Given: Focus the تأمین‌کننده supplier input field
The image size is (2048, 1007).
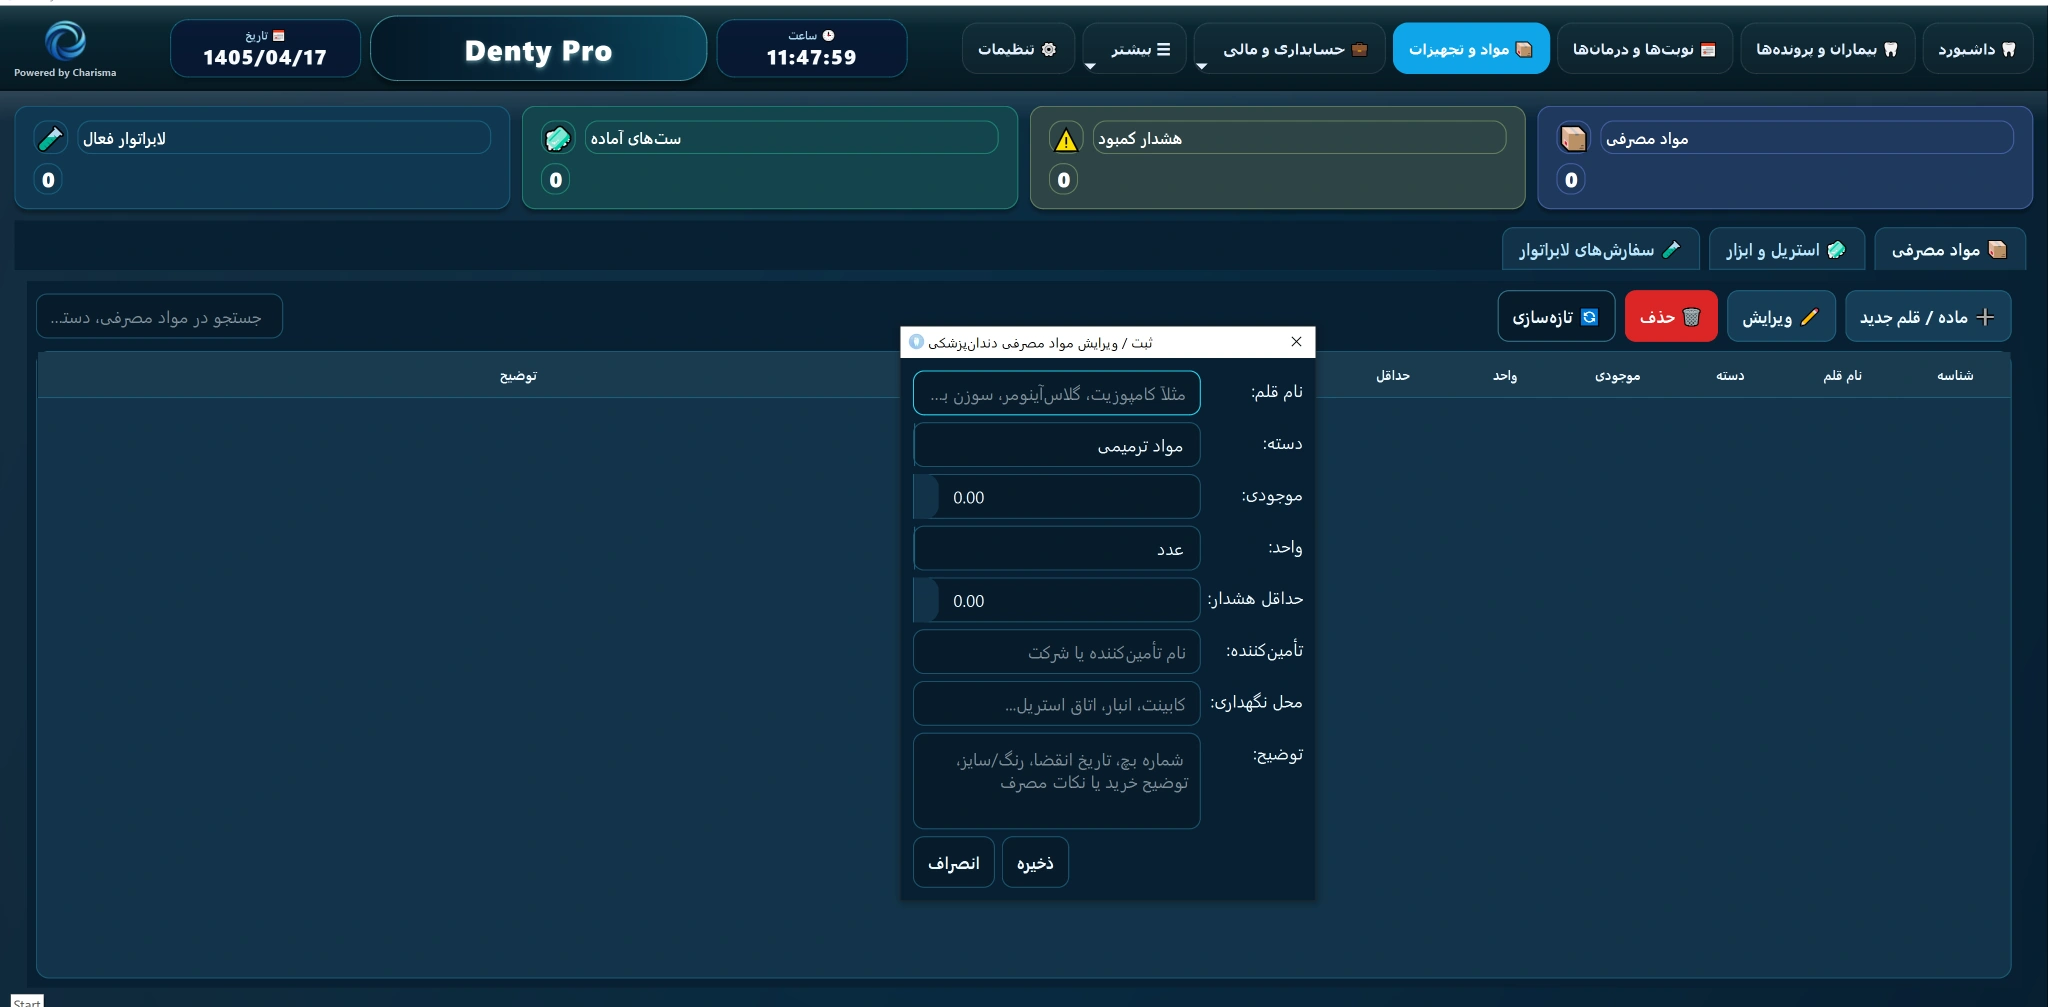Looking at the screenshot, I should click(x=1057, y=652).
